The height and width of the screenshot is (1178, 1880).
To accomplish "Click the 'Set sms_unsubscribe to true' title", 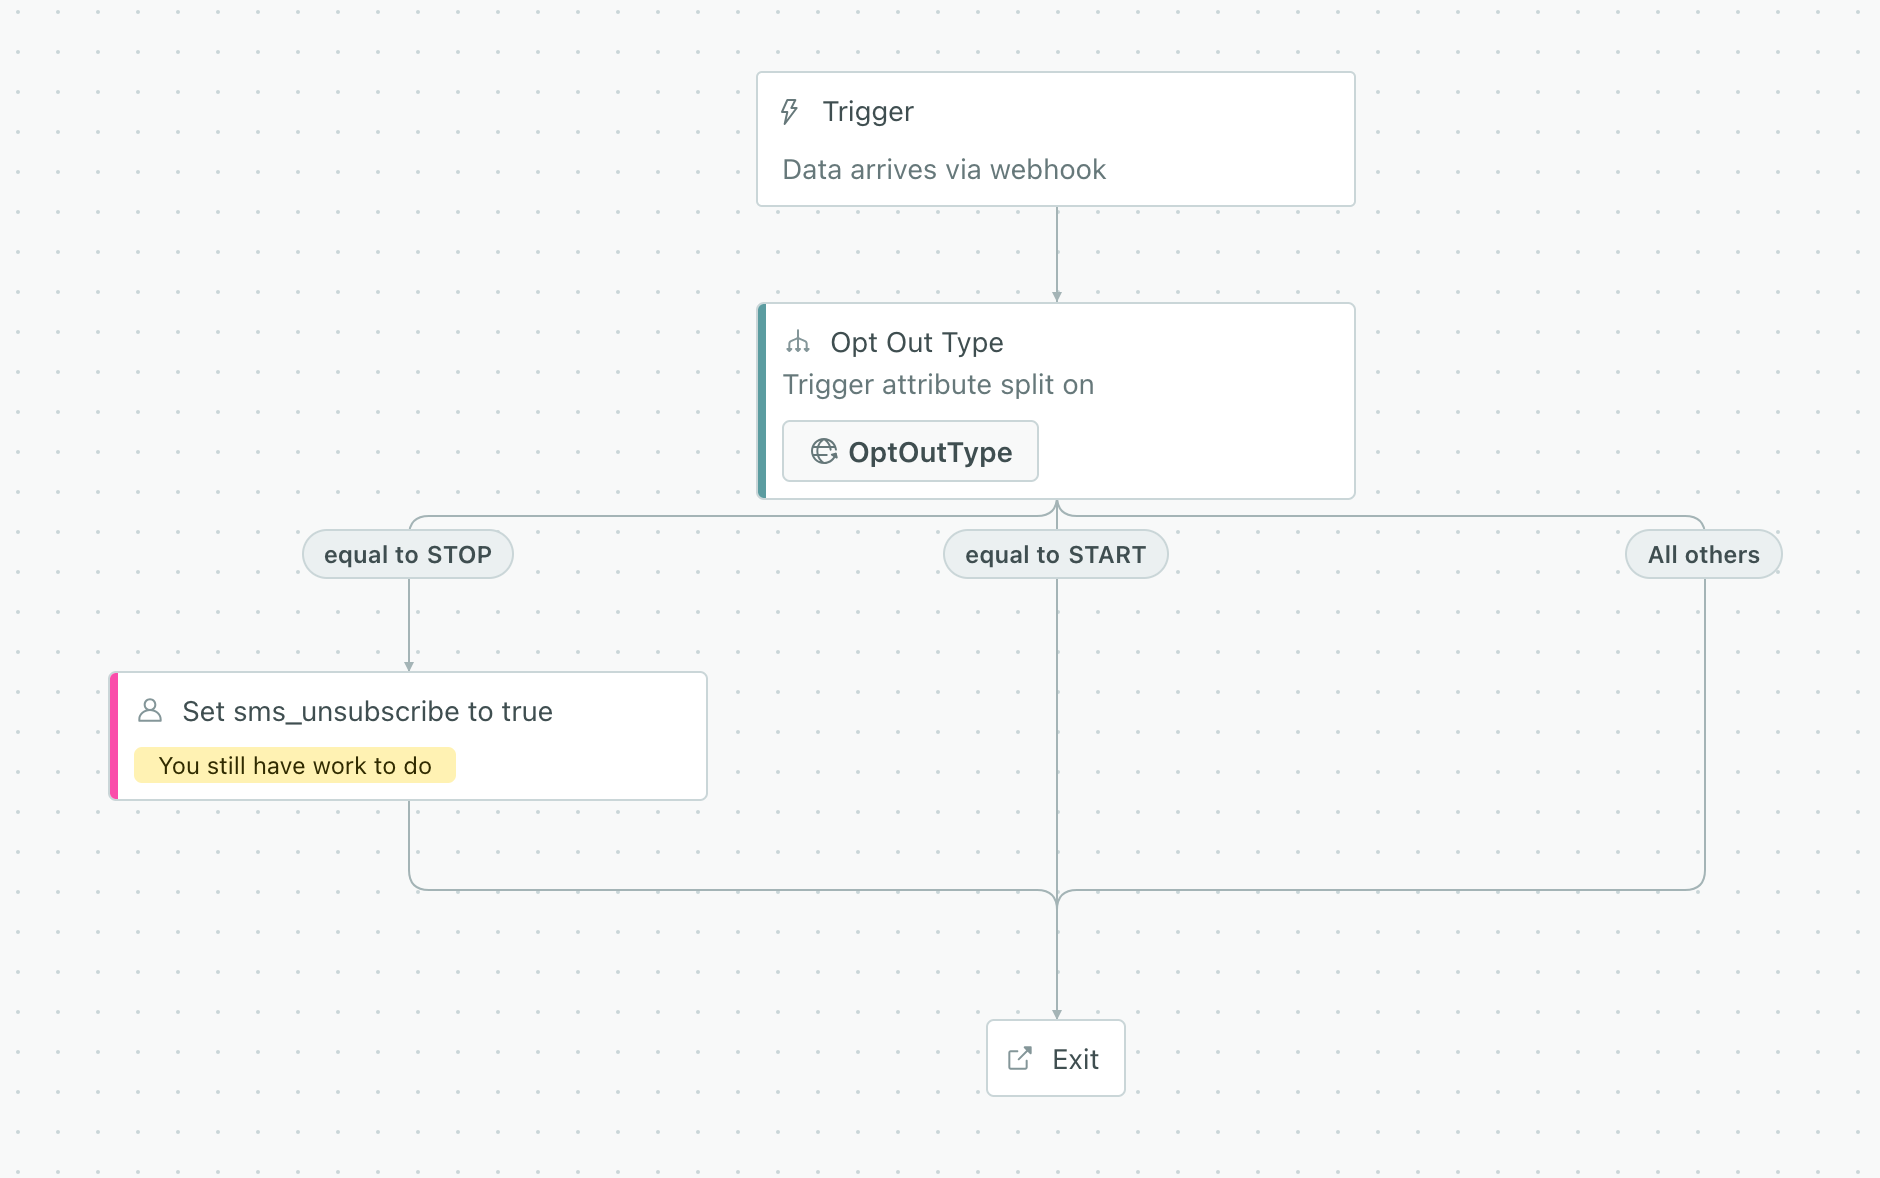I will coord(367,712).
